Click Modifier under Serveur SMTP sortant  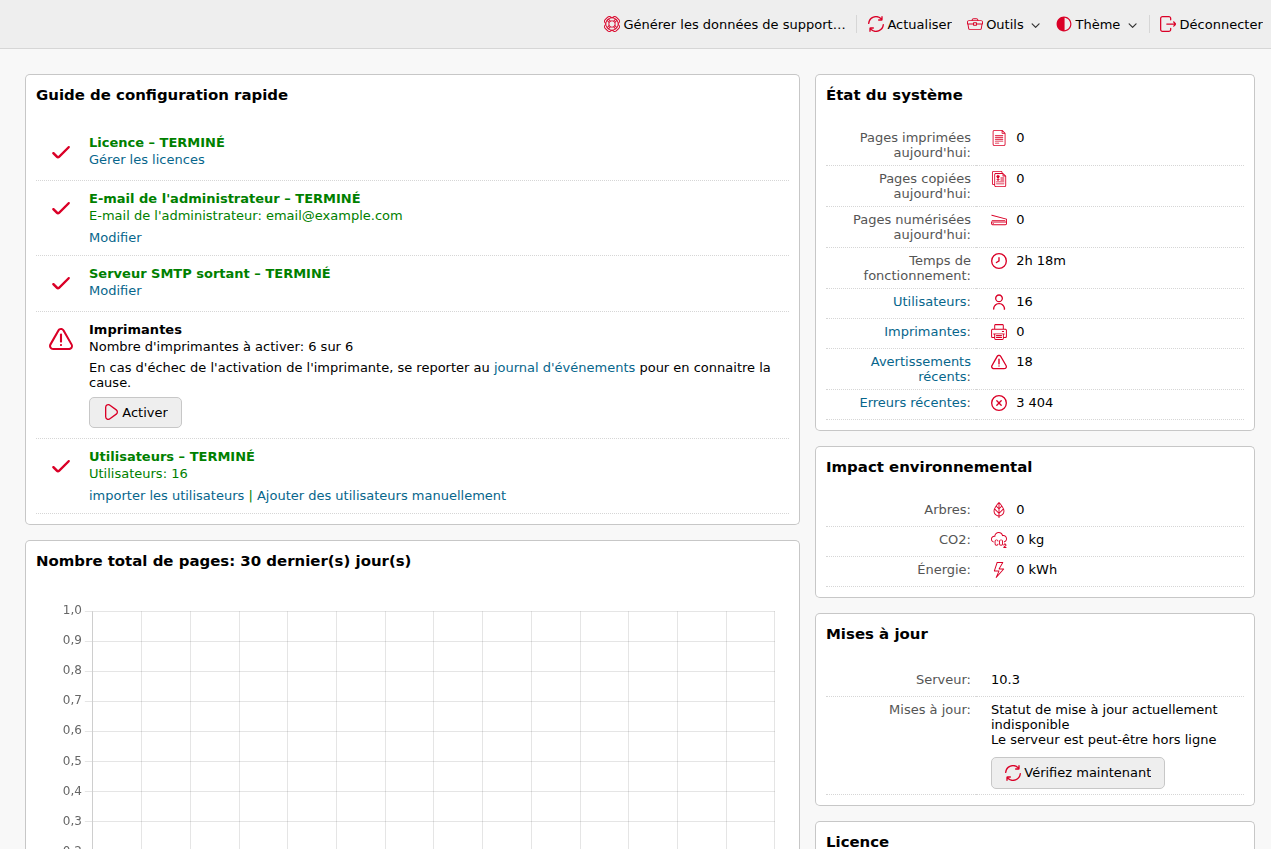[x=115, y=291]
